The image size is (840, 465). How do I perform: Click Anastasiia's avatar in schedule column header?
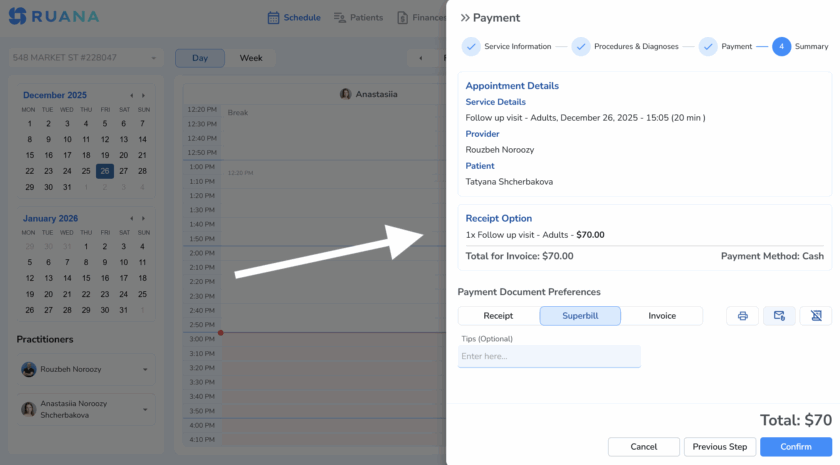[x=346, y=94]
